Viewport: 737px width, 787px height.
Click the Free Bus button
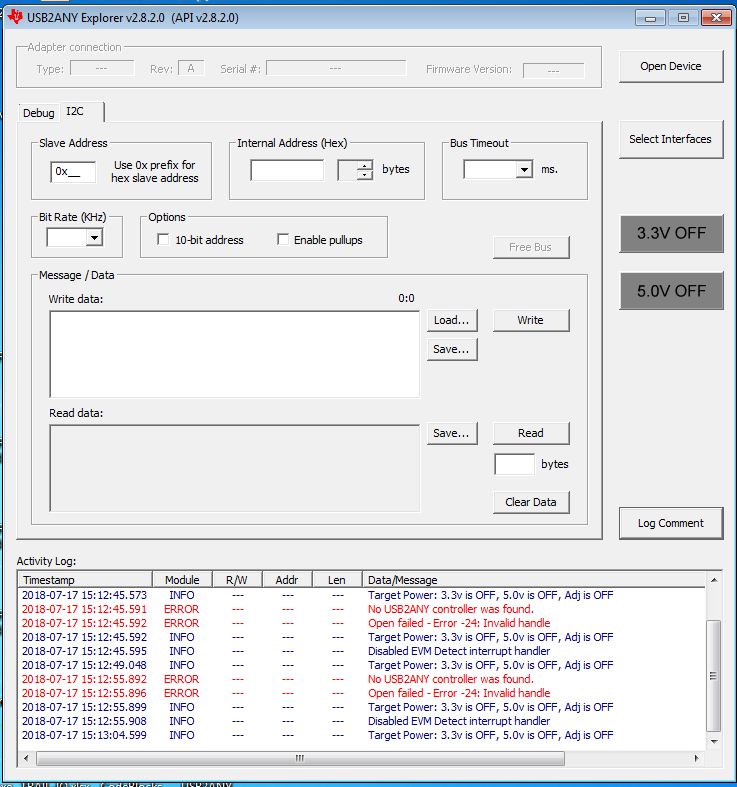(531, 247)
